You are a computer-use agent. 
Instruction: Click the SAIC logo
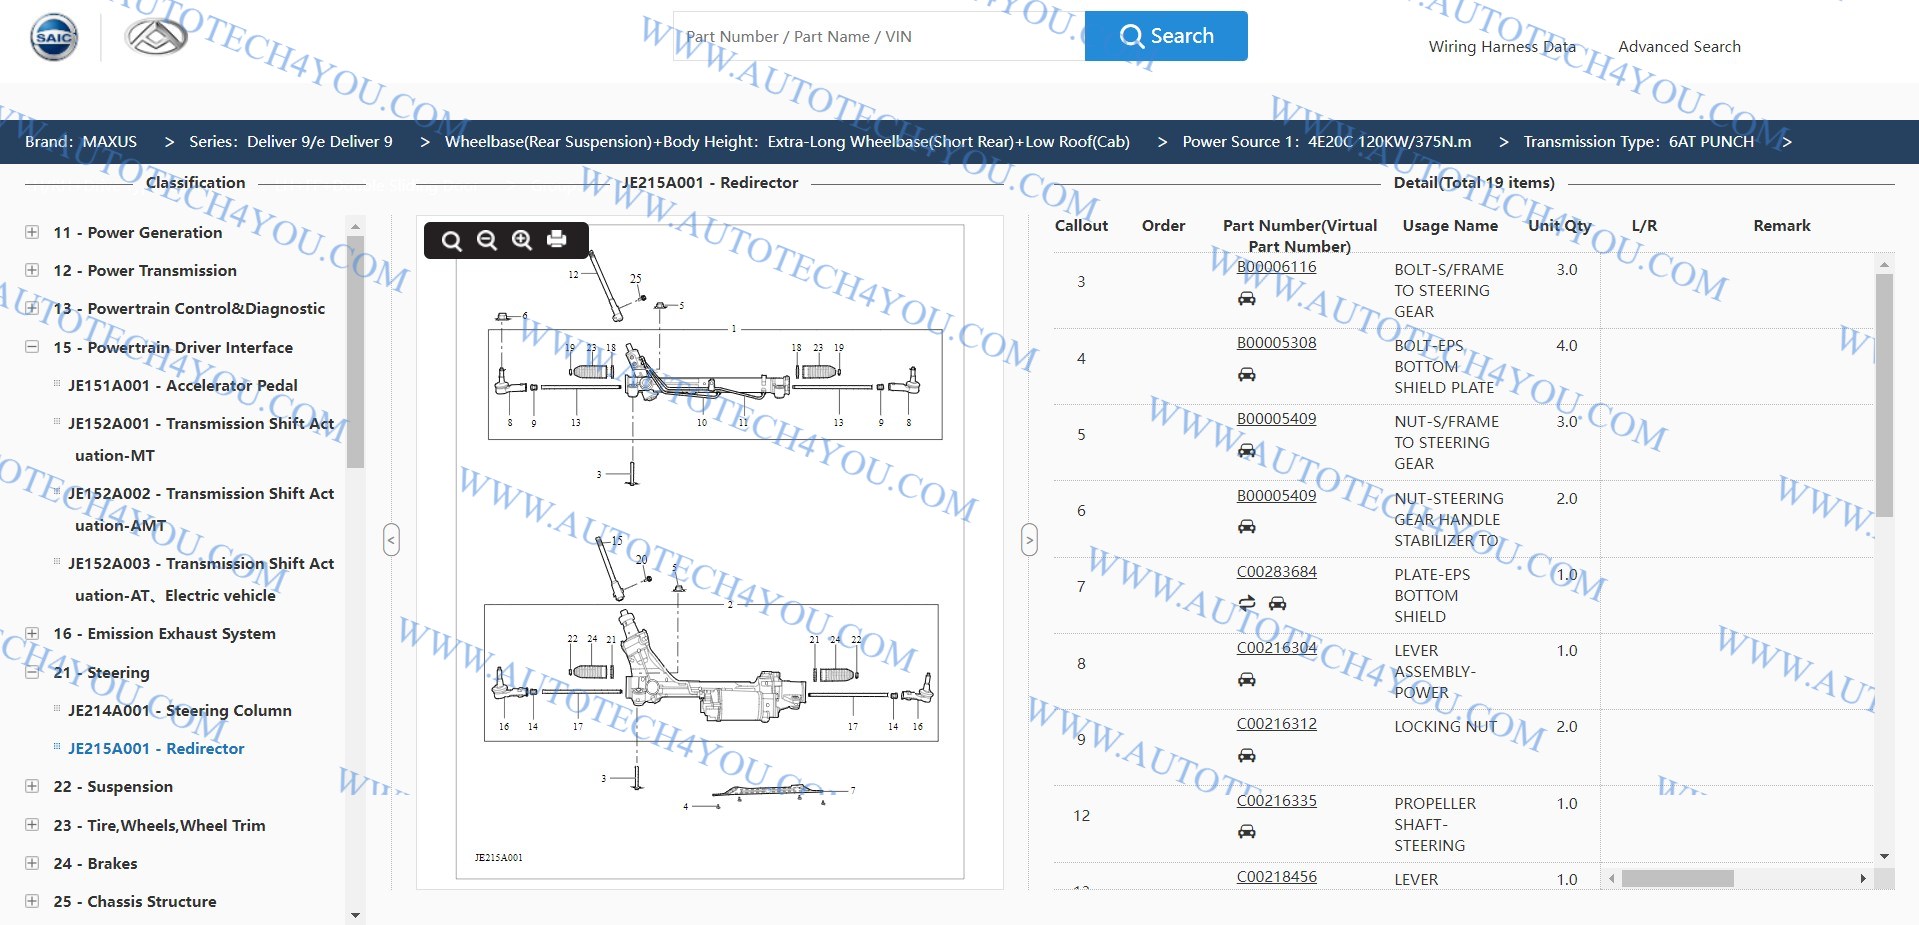pyautogui.click(x=53, y=35)
